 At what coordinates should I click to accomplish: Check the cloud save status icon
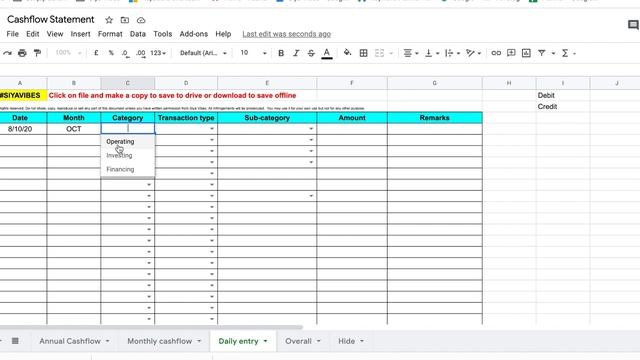[141, 20]
